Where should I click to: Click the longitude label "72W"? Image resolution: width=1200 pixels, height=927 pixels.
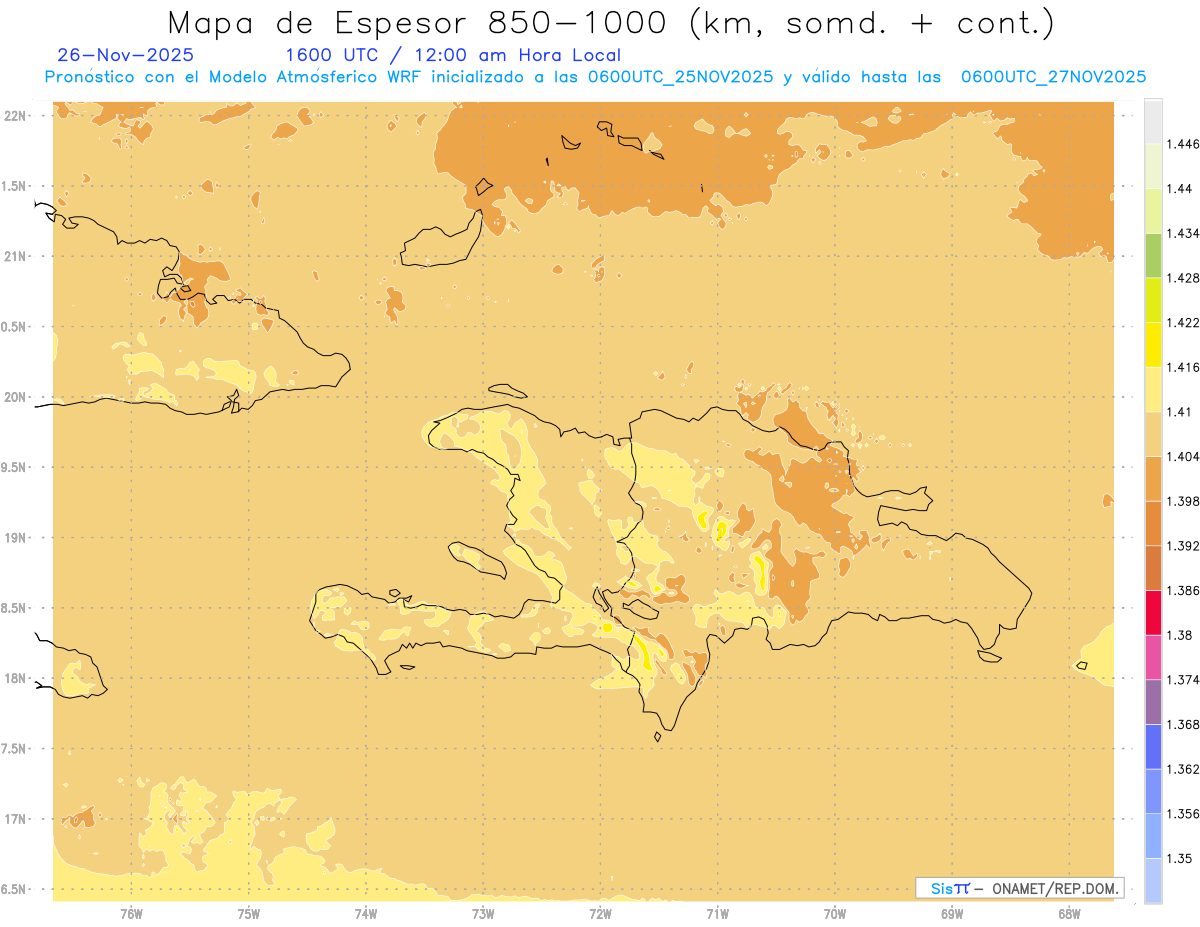[600, 914]
